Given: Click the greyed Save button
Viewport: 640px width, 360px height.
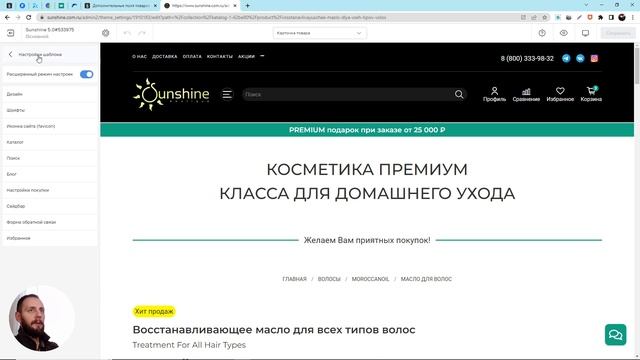Looking at the screenshot, I should pos(618,33).
